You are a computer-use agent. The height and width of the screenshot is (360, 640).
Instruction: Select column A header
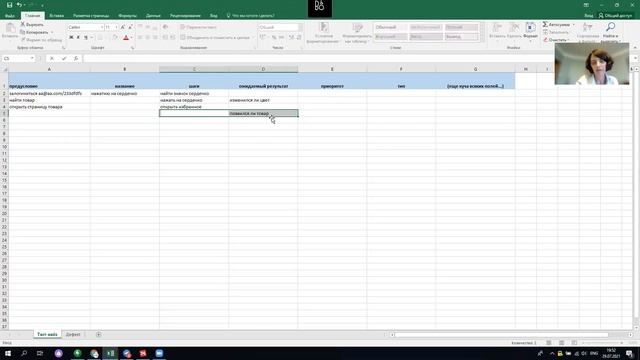[49, 69]
